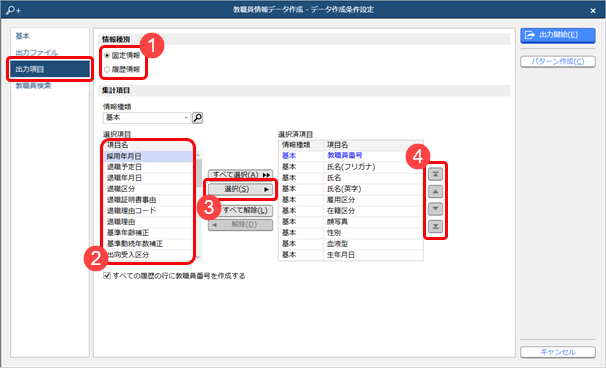Click the 選択(S) button

[x=240, y=189]
